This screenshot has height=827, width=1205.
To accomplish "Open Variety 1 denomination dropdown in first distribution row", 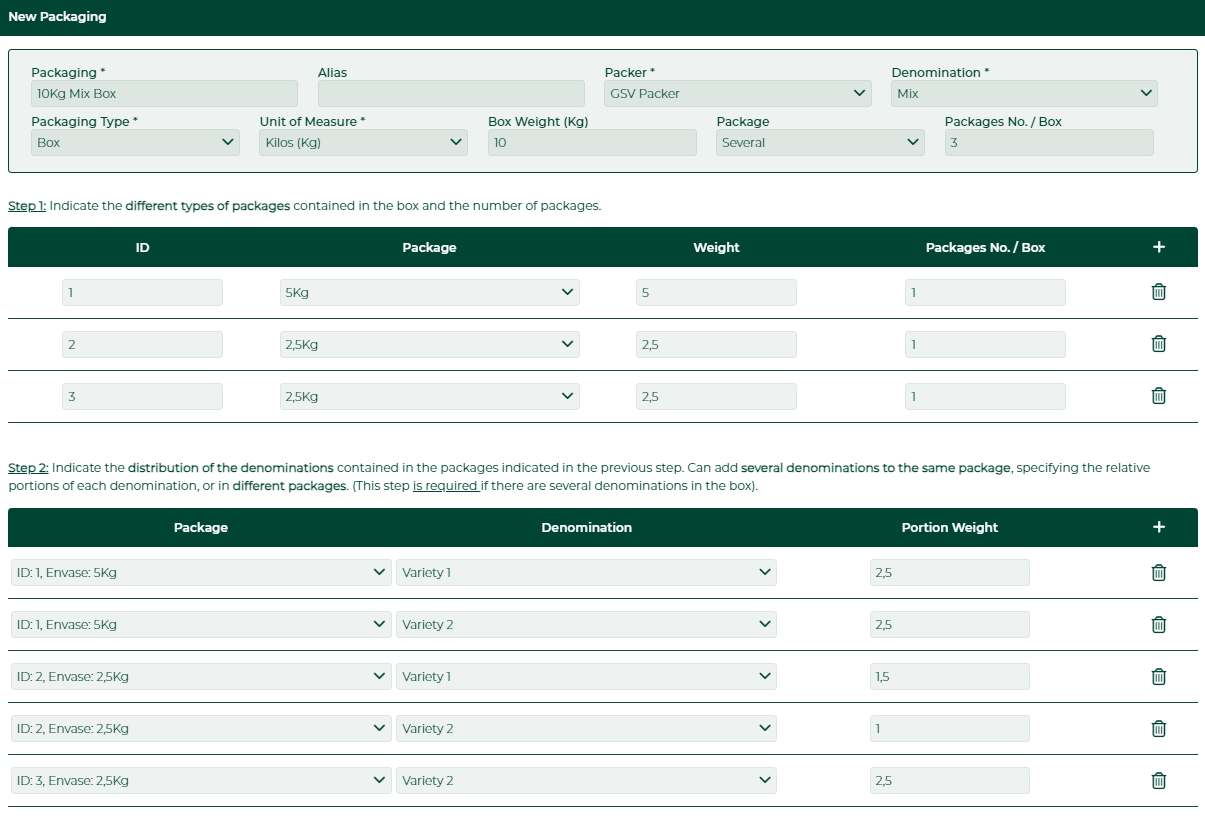I will coord(587,573).
